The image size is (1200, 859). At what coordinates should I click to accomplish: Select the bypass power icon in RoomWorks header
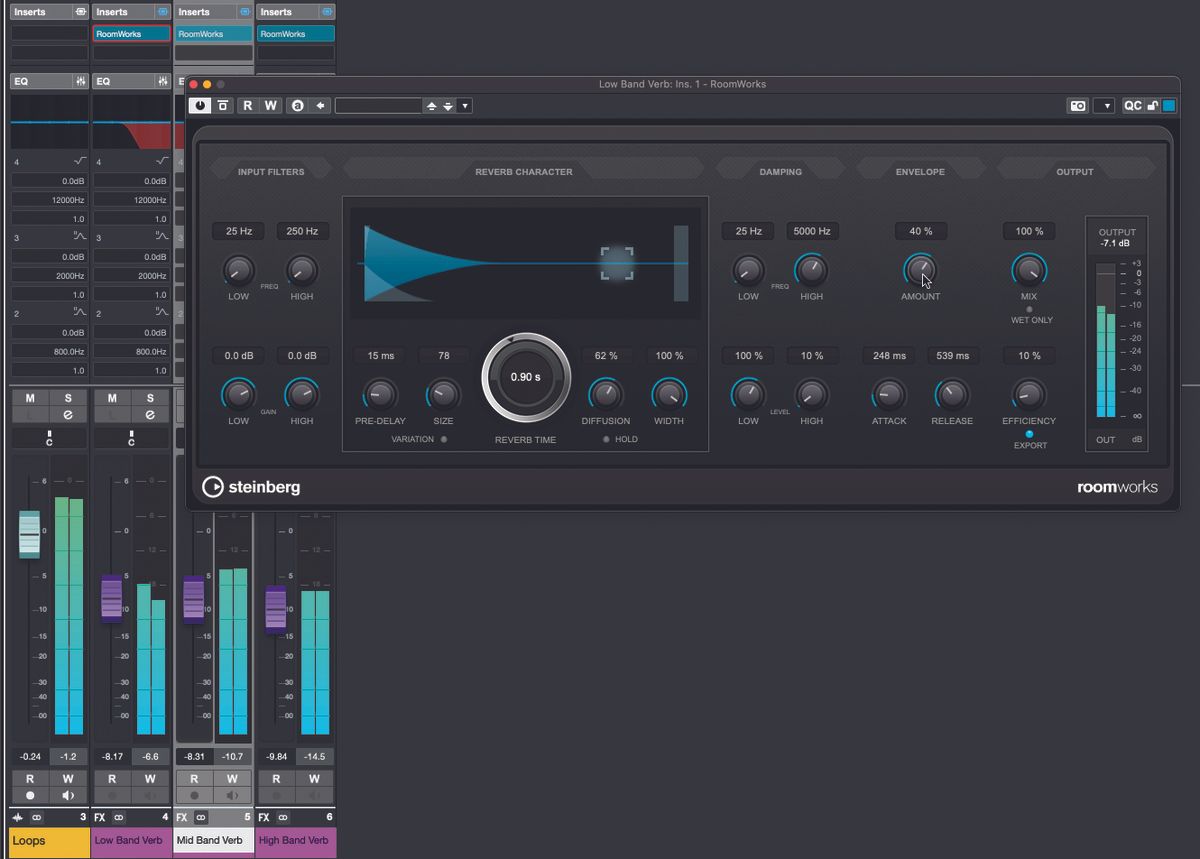[200, 105]
